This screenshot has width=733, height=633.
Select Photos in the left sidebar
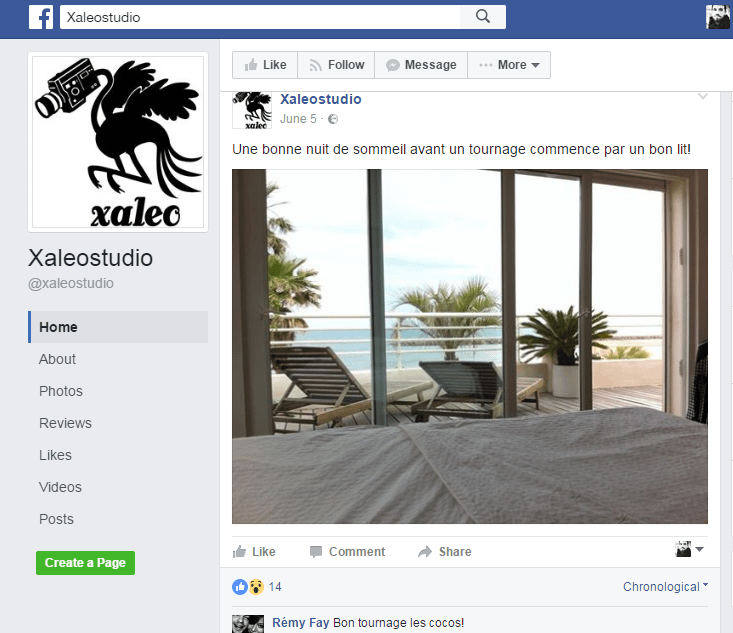[61, 391]
